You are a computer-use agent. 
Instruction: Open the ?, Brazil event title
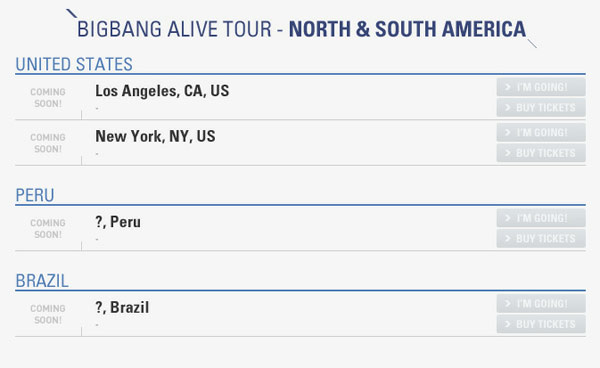pyautogui.click(x=122, y=308)
